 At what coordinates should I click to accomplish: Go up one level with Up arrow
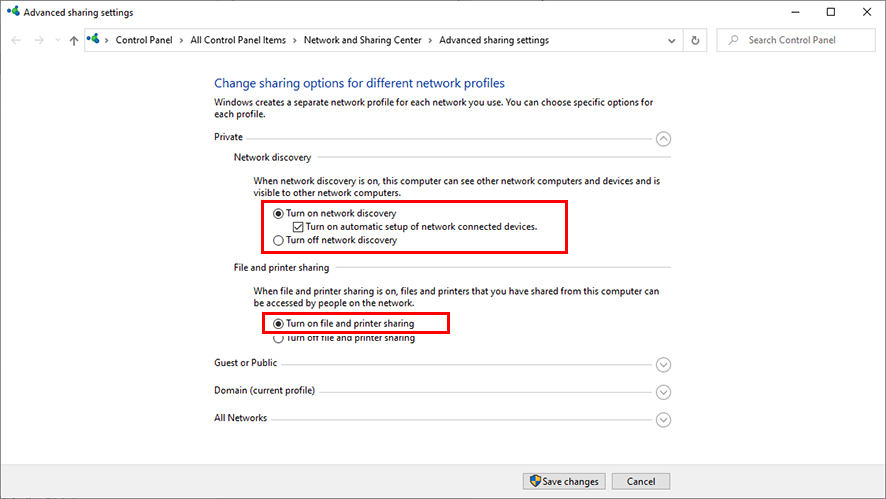click(x=73, y=40)
